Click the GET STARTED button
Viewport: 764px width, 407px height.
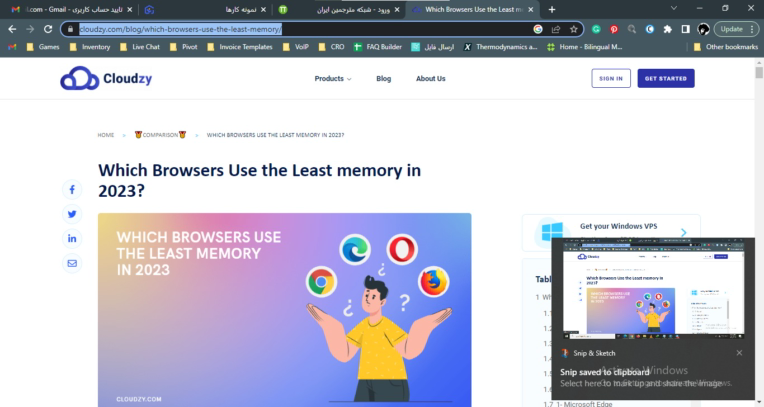tap(666, 78)
